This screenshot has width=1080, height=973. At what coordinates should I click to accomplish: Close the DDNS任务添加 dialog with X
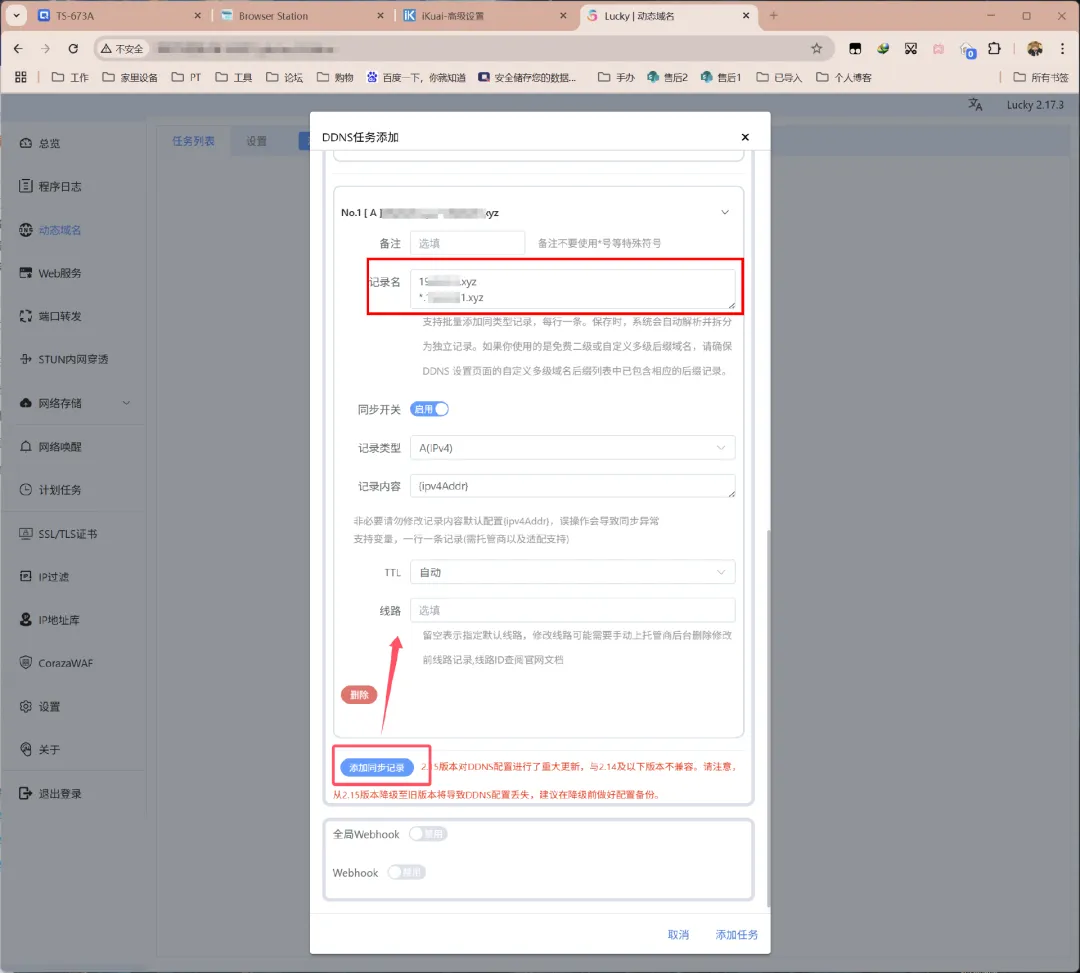(x=744, y=137)
